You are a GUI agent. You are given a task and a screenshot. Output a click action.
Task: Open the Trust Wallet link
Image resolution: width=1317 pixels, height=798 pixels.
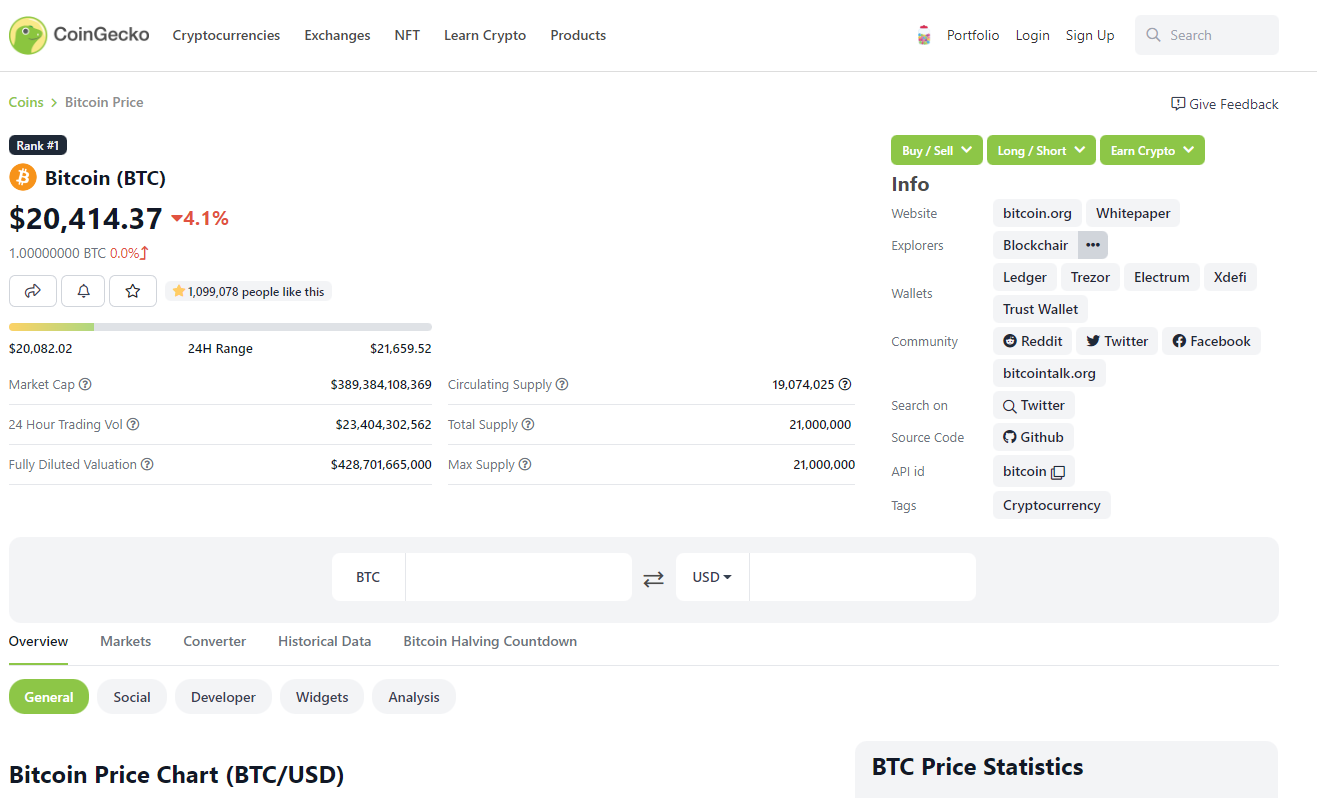1041,309
